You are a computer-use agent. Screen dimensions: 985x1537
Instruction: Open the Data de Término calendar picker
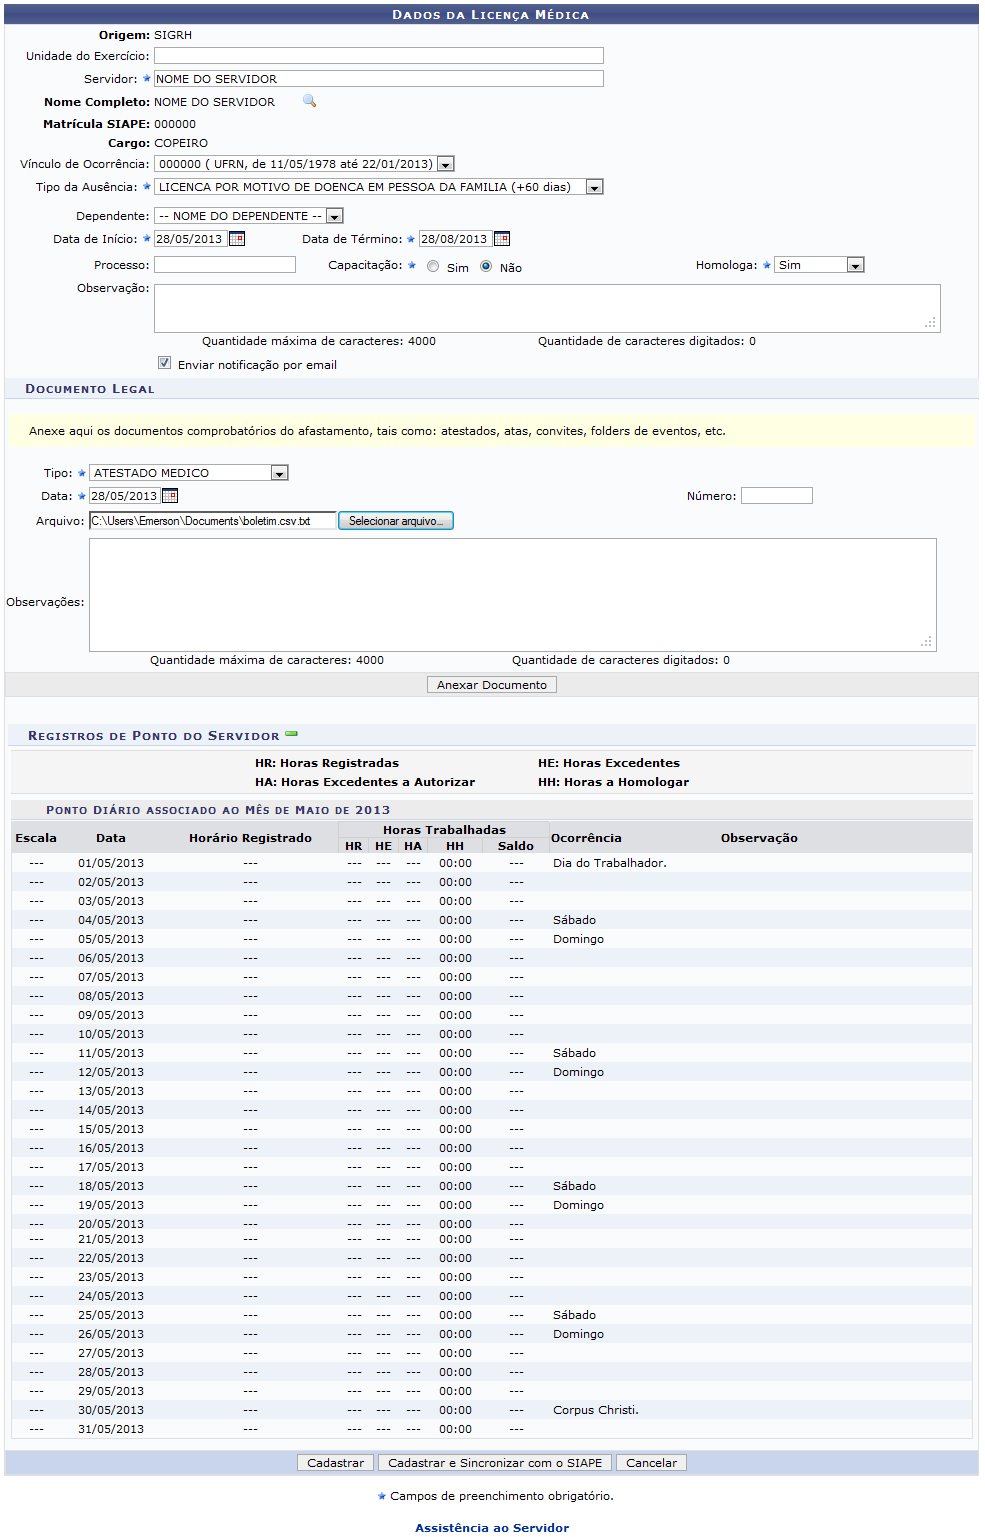point(502,239)
